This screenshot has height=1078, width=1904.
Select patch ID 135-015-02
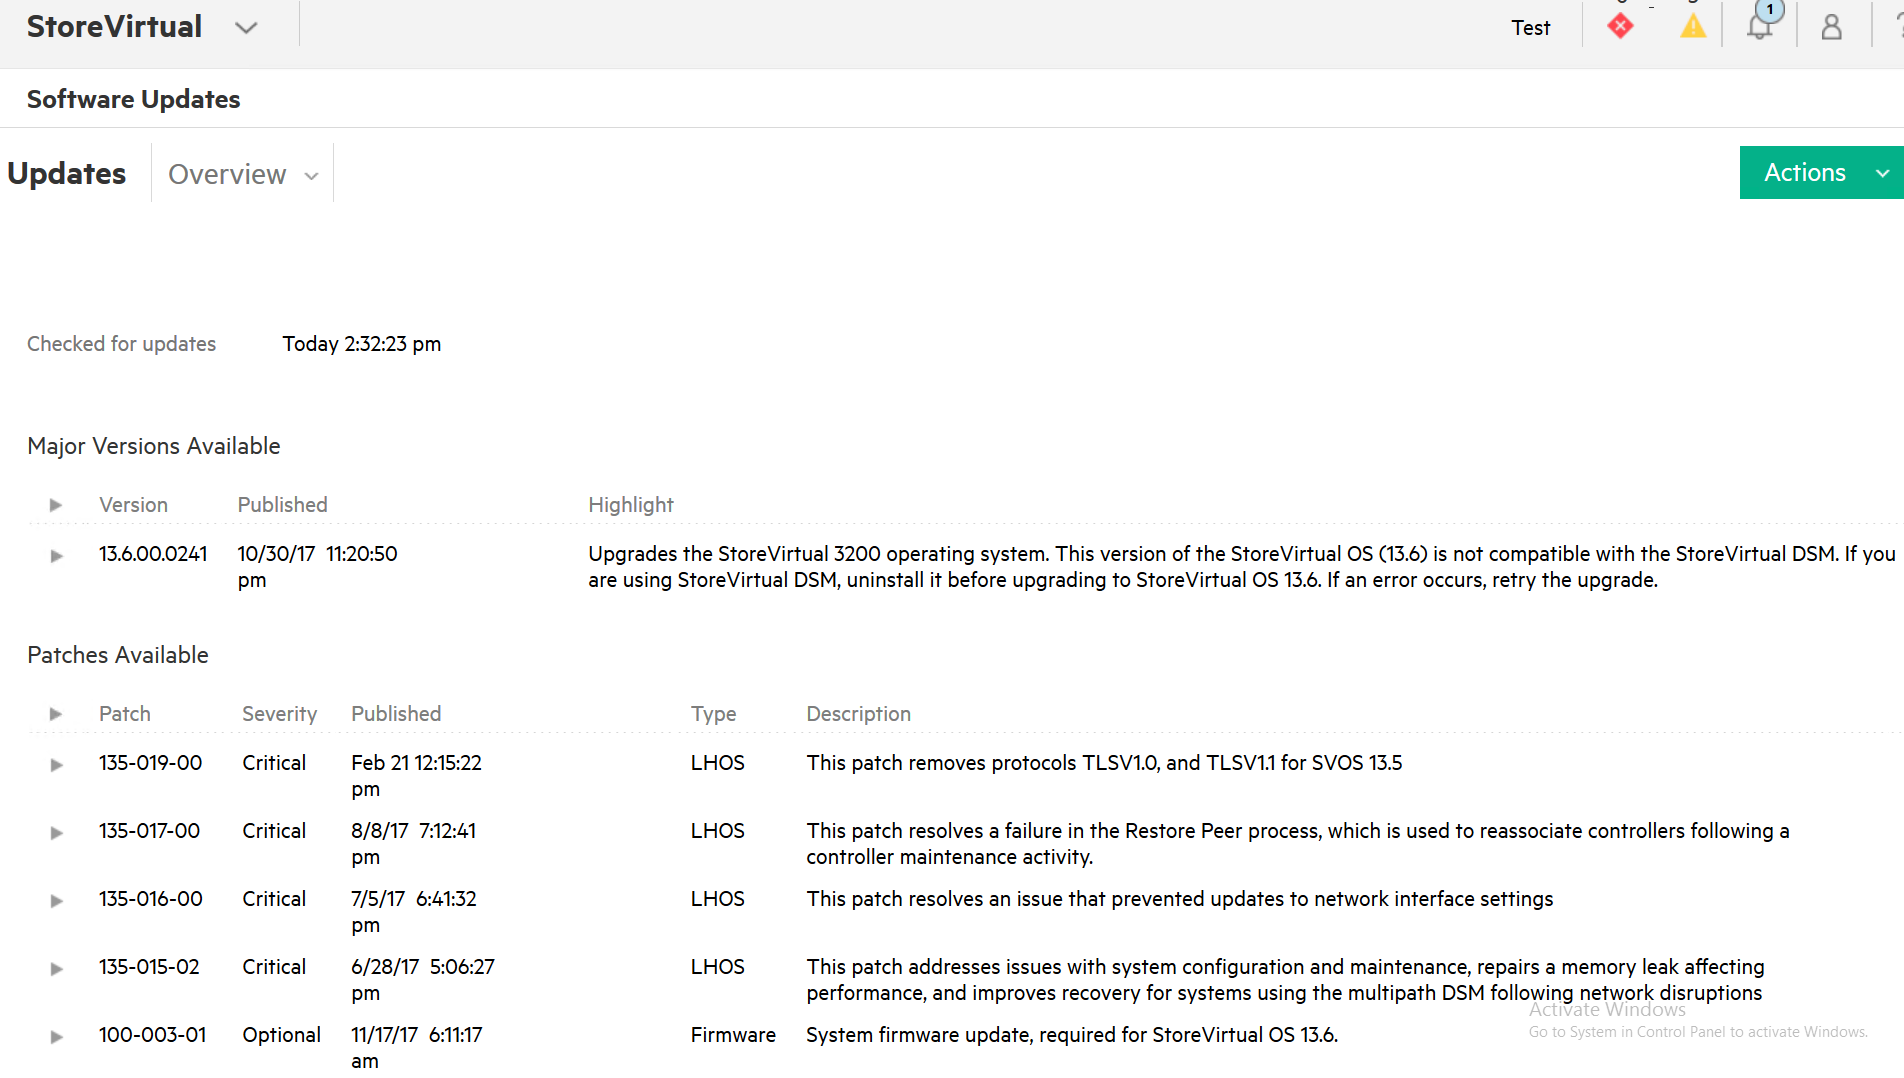tap(149, 967)
